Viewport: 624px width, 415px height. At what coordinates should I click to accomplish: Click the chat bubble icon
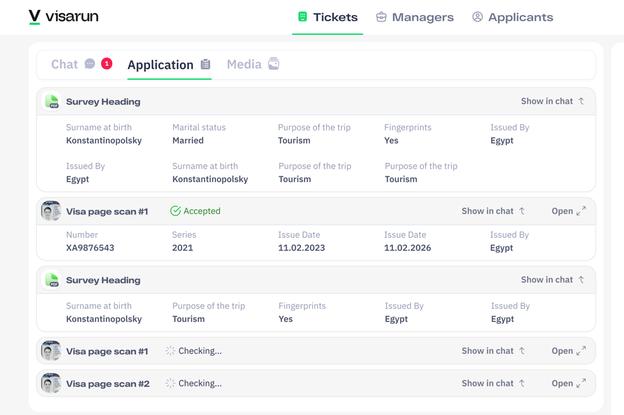click(90, 64)
